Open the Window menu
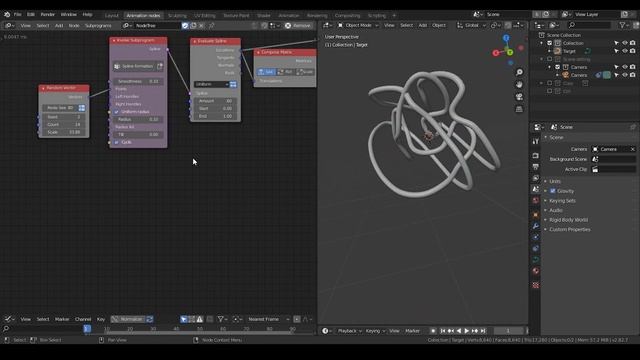 tap(69, 14)
